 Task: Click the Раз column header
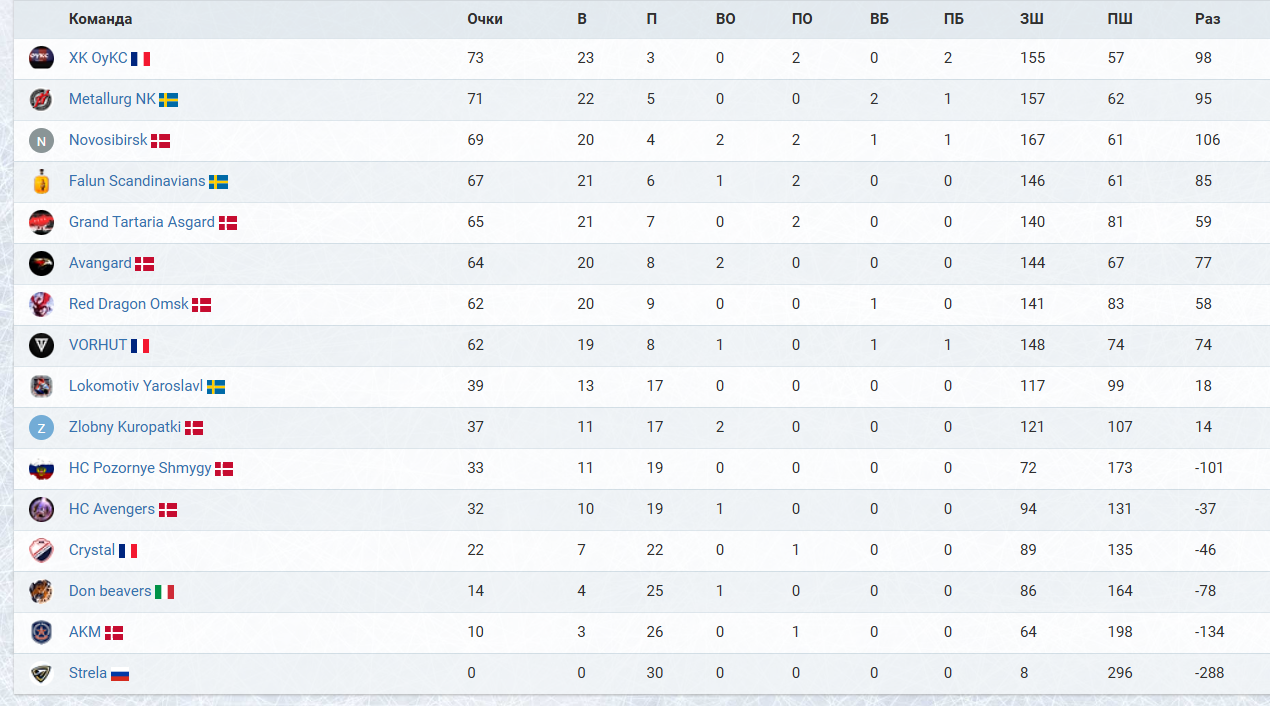[1207, 19]
